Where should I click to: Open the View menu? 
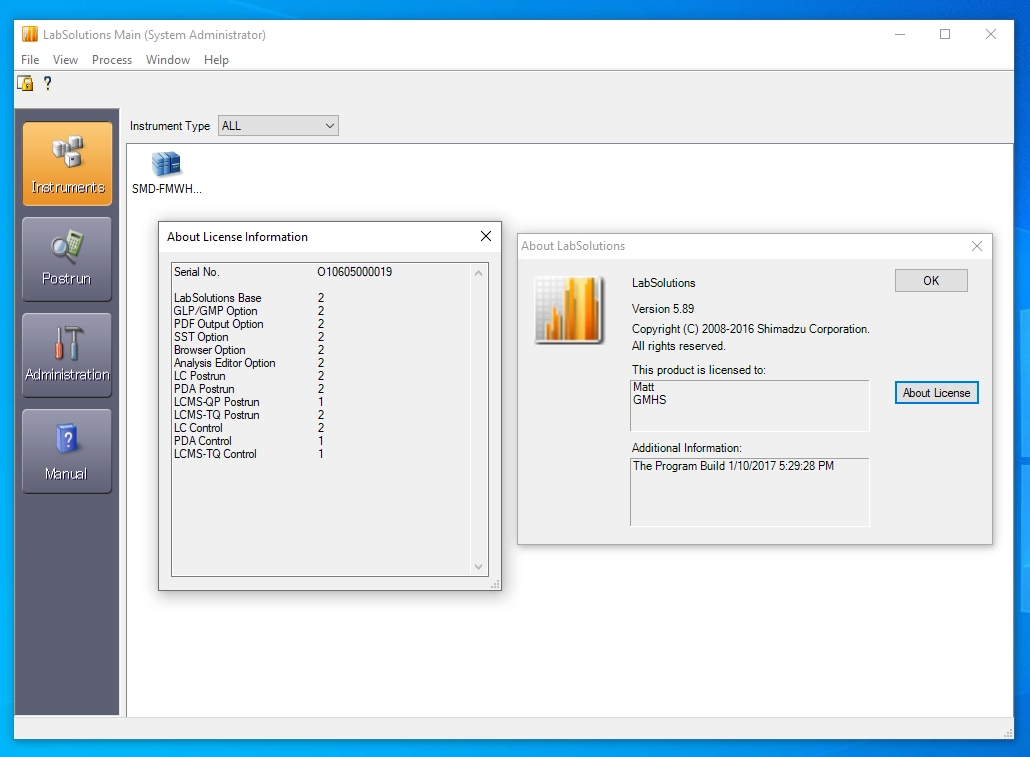pyautogui.click(x=65, y=60)
